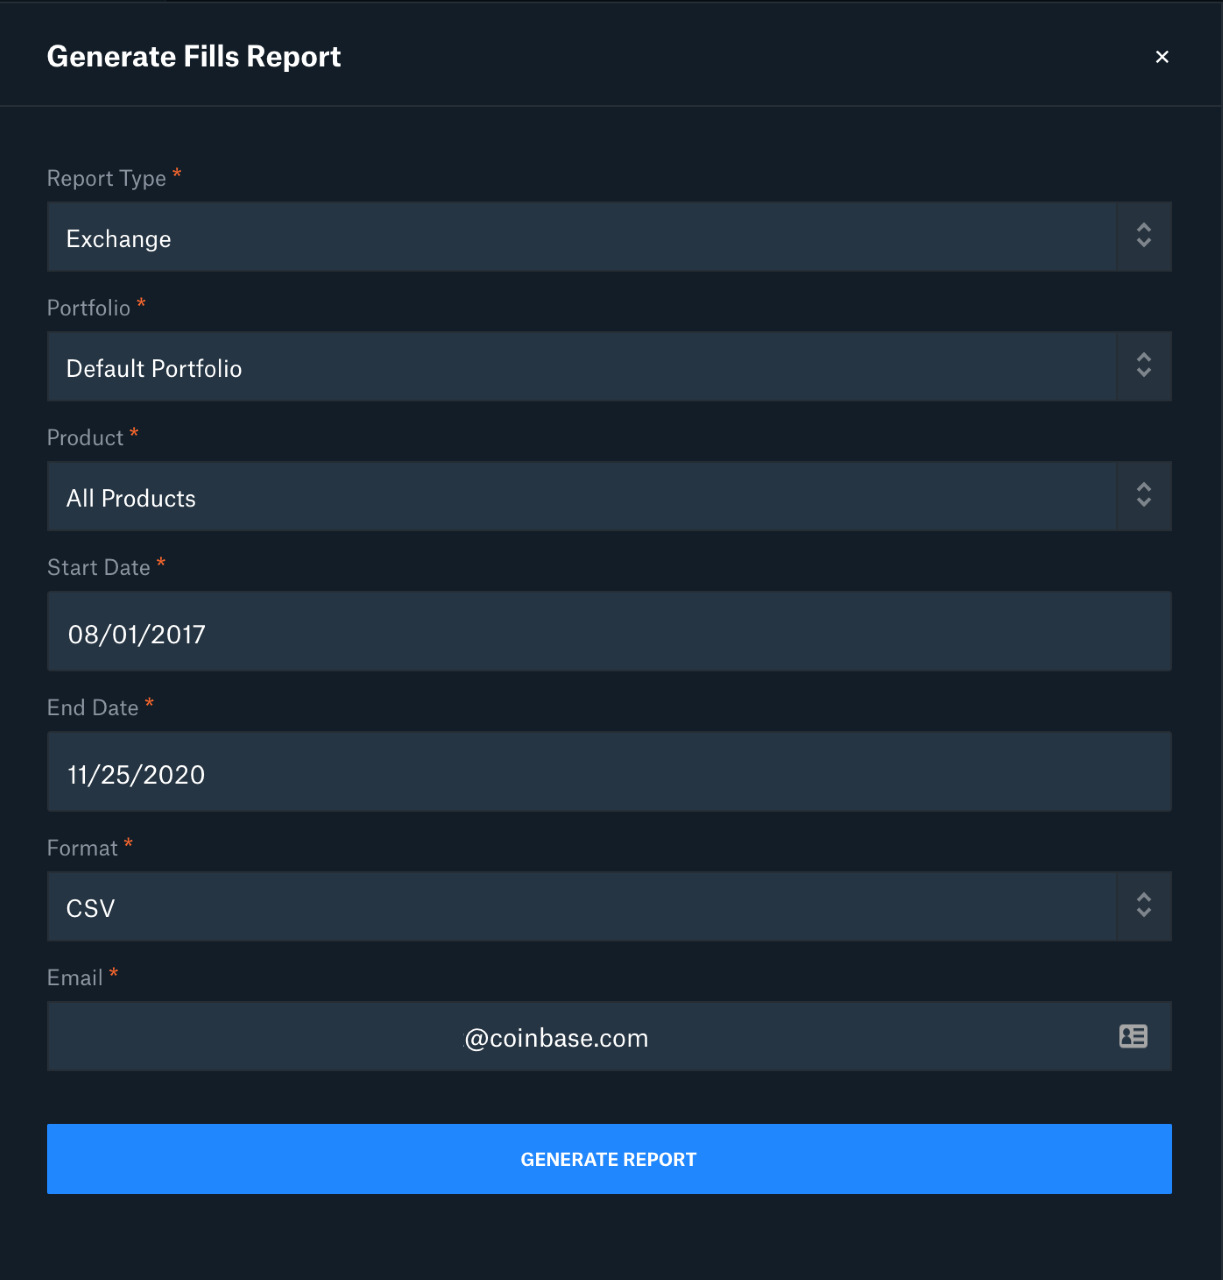Image resolution: width=1223 pixels, height=1280 pixels.
Task: Click the contact card icon in Email field
Action: coord(1133,1036)
